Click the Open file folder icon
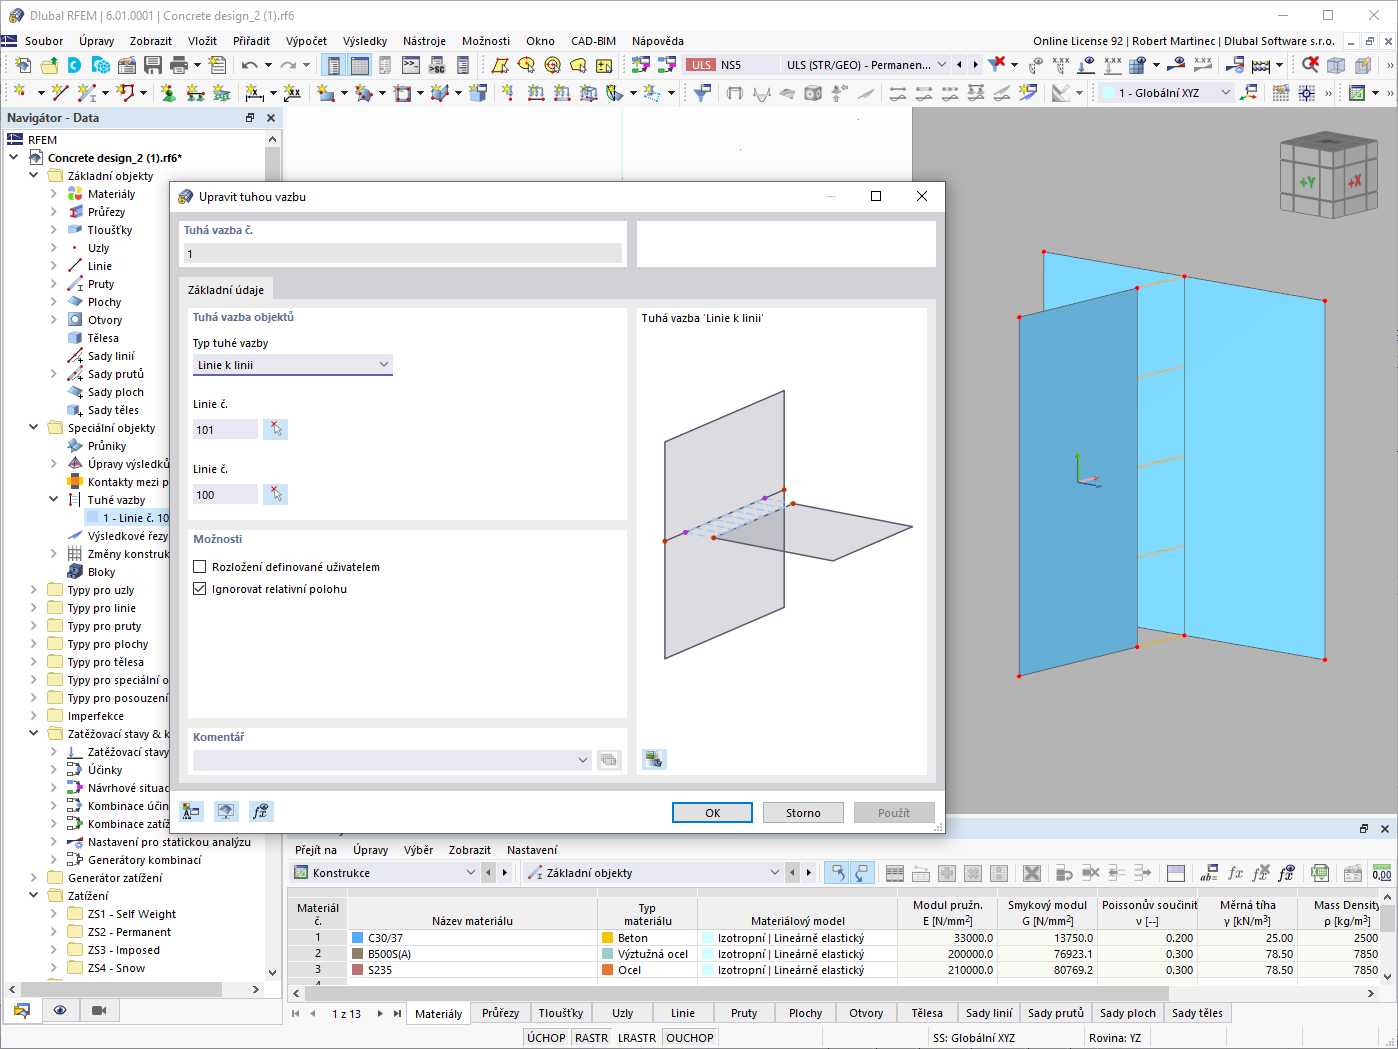This screenshot has width=1398, height=1049. (49, 65)
